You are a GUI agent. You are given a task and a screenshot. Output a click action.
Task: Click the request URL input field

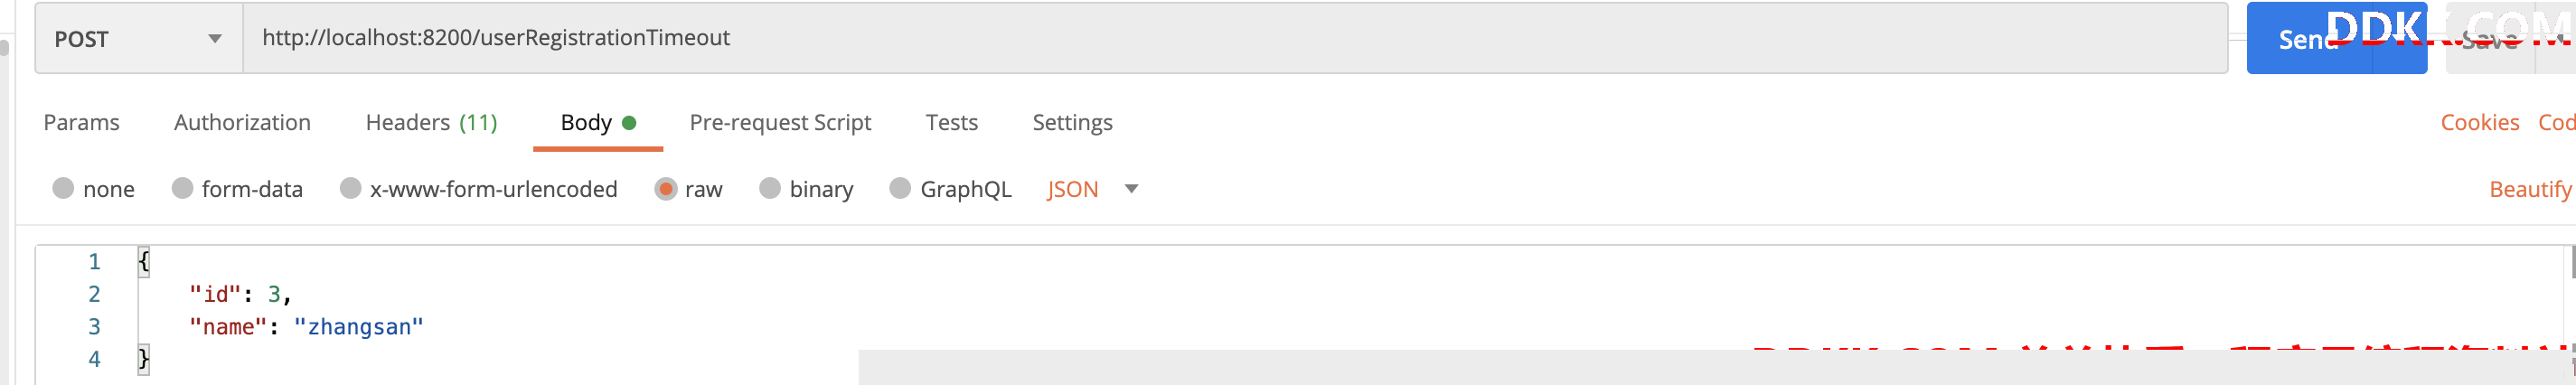coord(1235,38)
